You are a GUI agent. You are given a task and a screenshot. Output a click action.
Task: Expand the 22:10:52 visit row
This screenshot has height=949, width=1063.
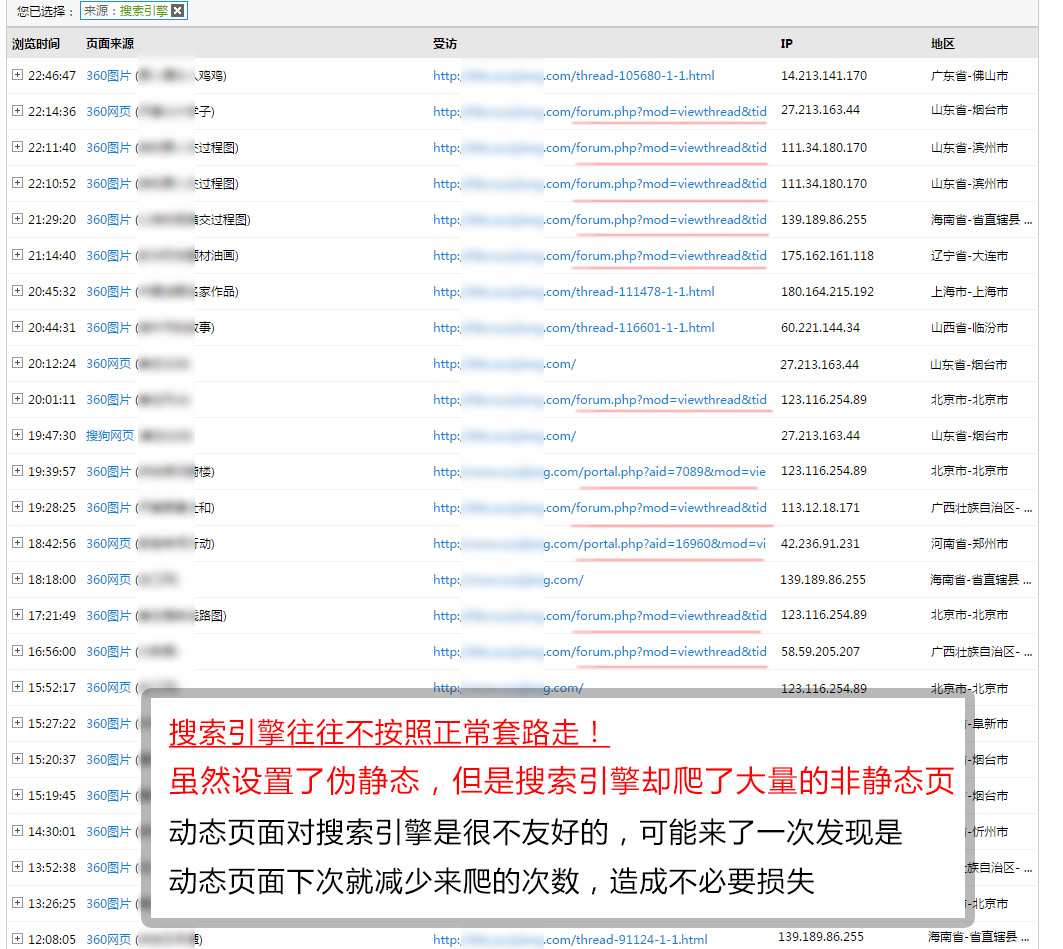pos(18,182)
